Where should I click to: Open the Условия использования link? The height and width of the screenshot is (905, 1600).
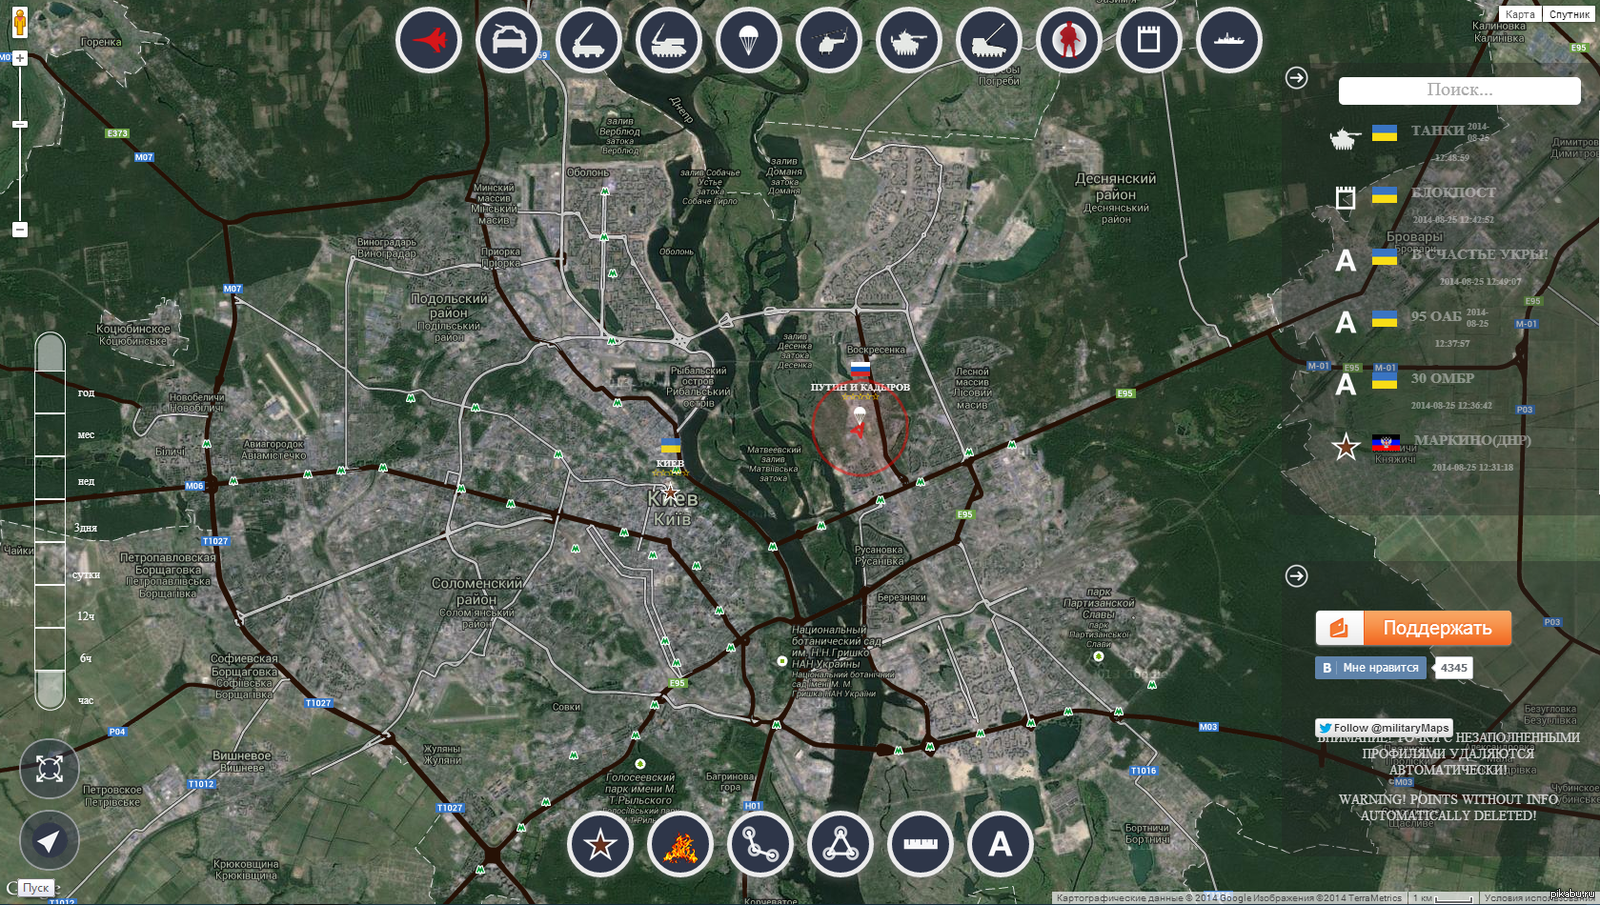coord(1538,898)
